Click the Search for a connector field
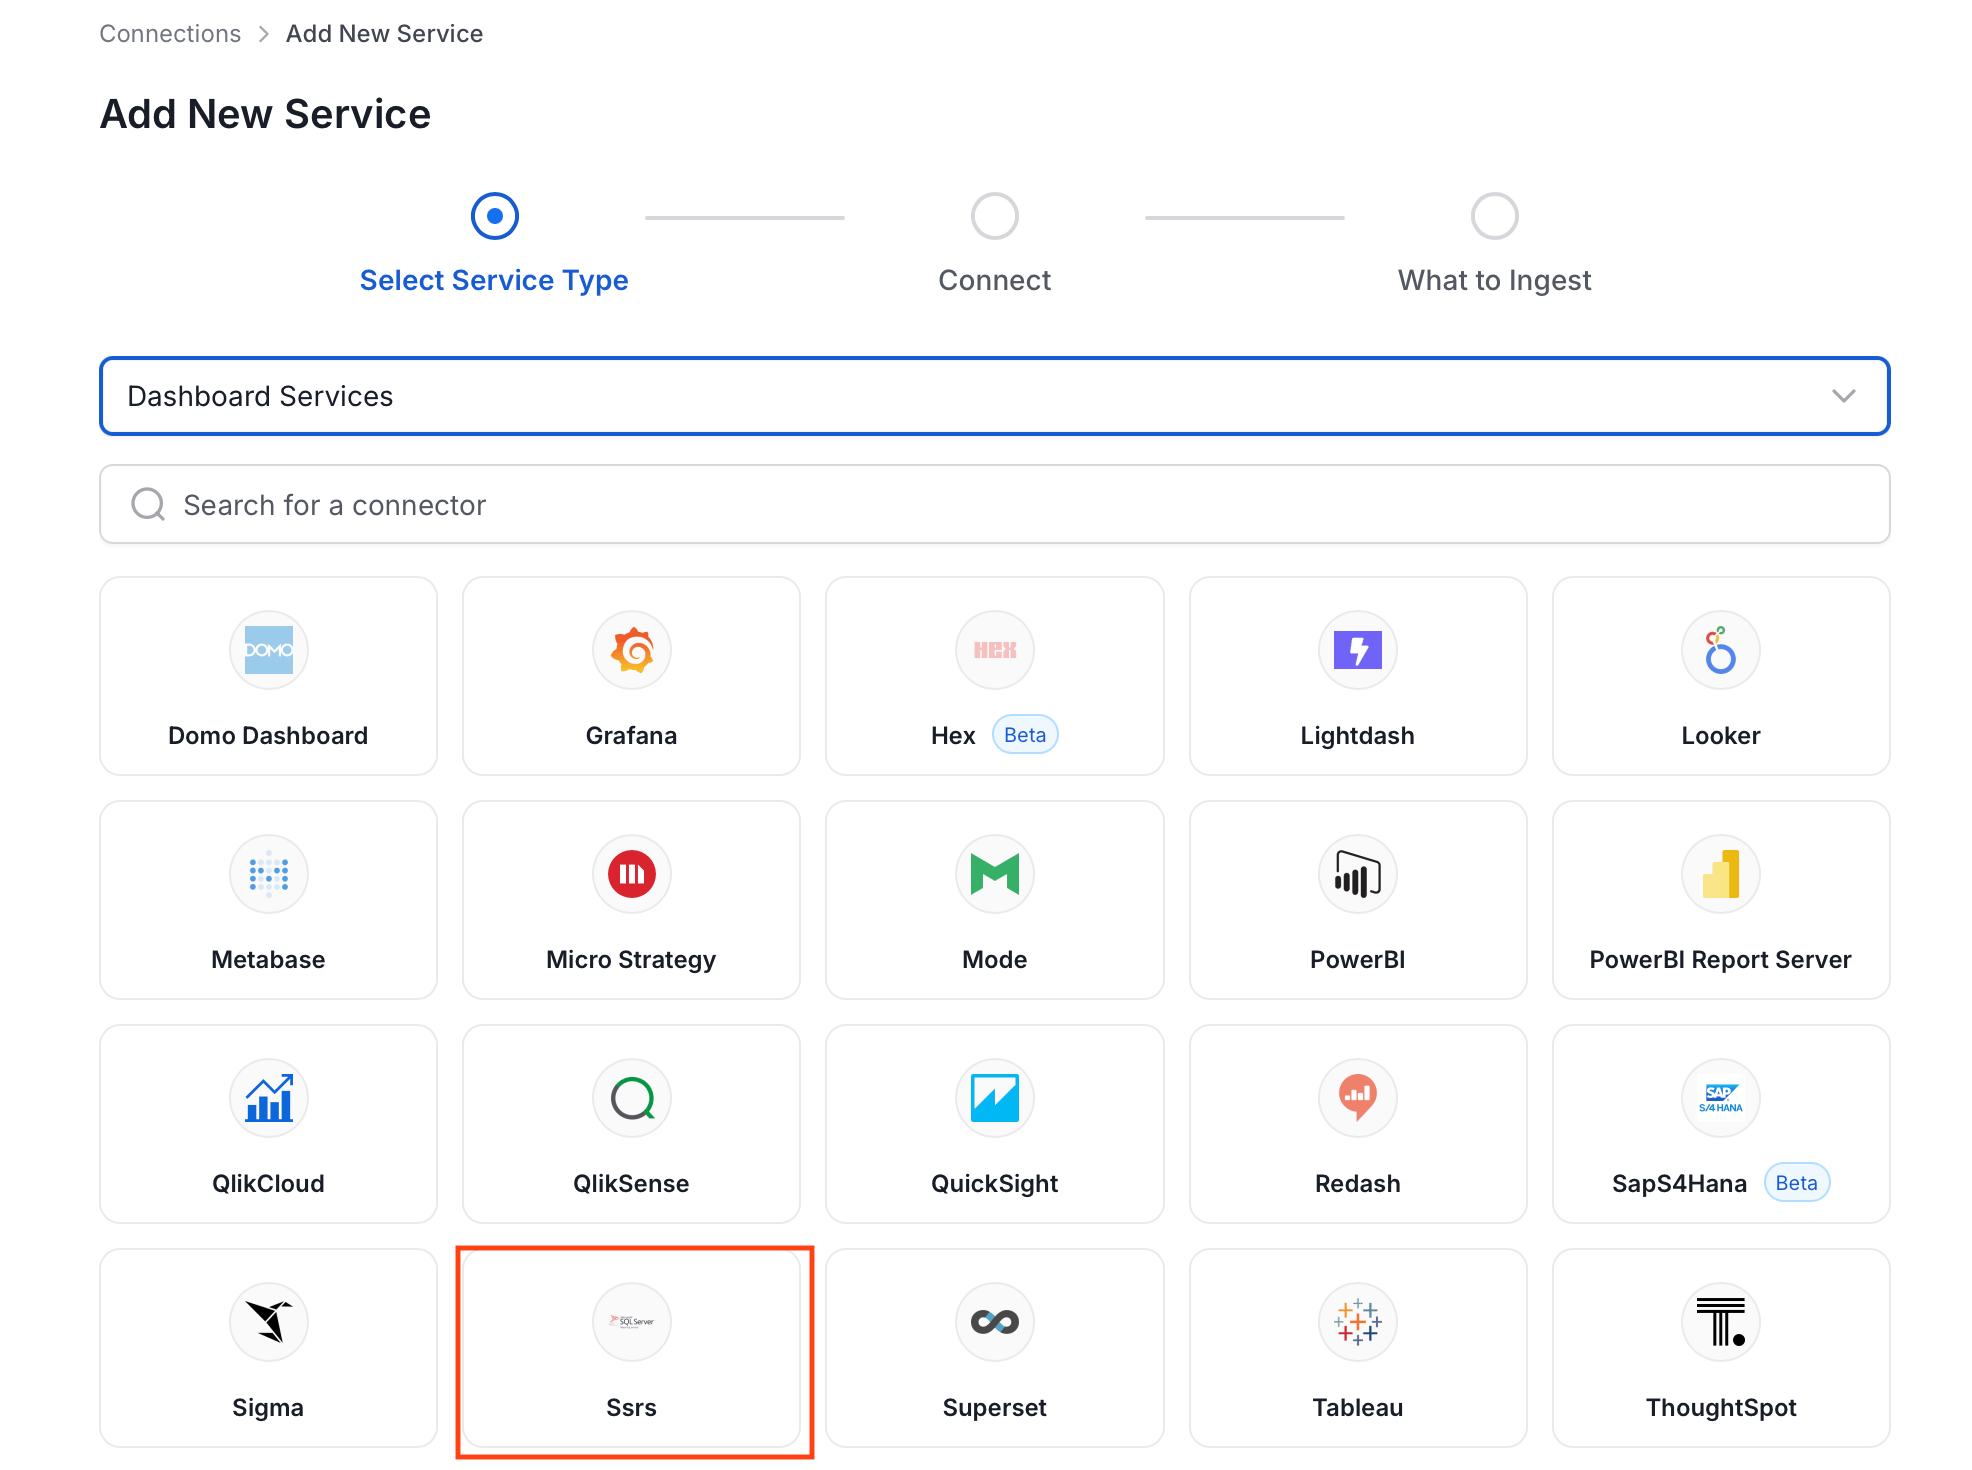 tap(994, 504)
